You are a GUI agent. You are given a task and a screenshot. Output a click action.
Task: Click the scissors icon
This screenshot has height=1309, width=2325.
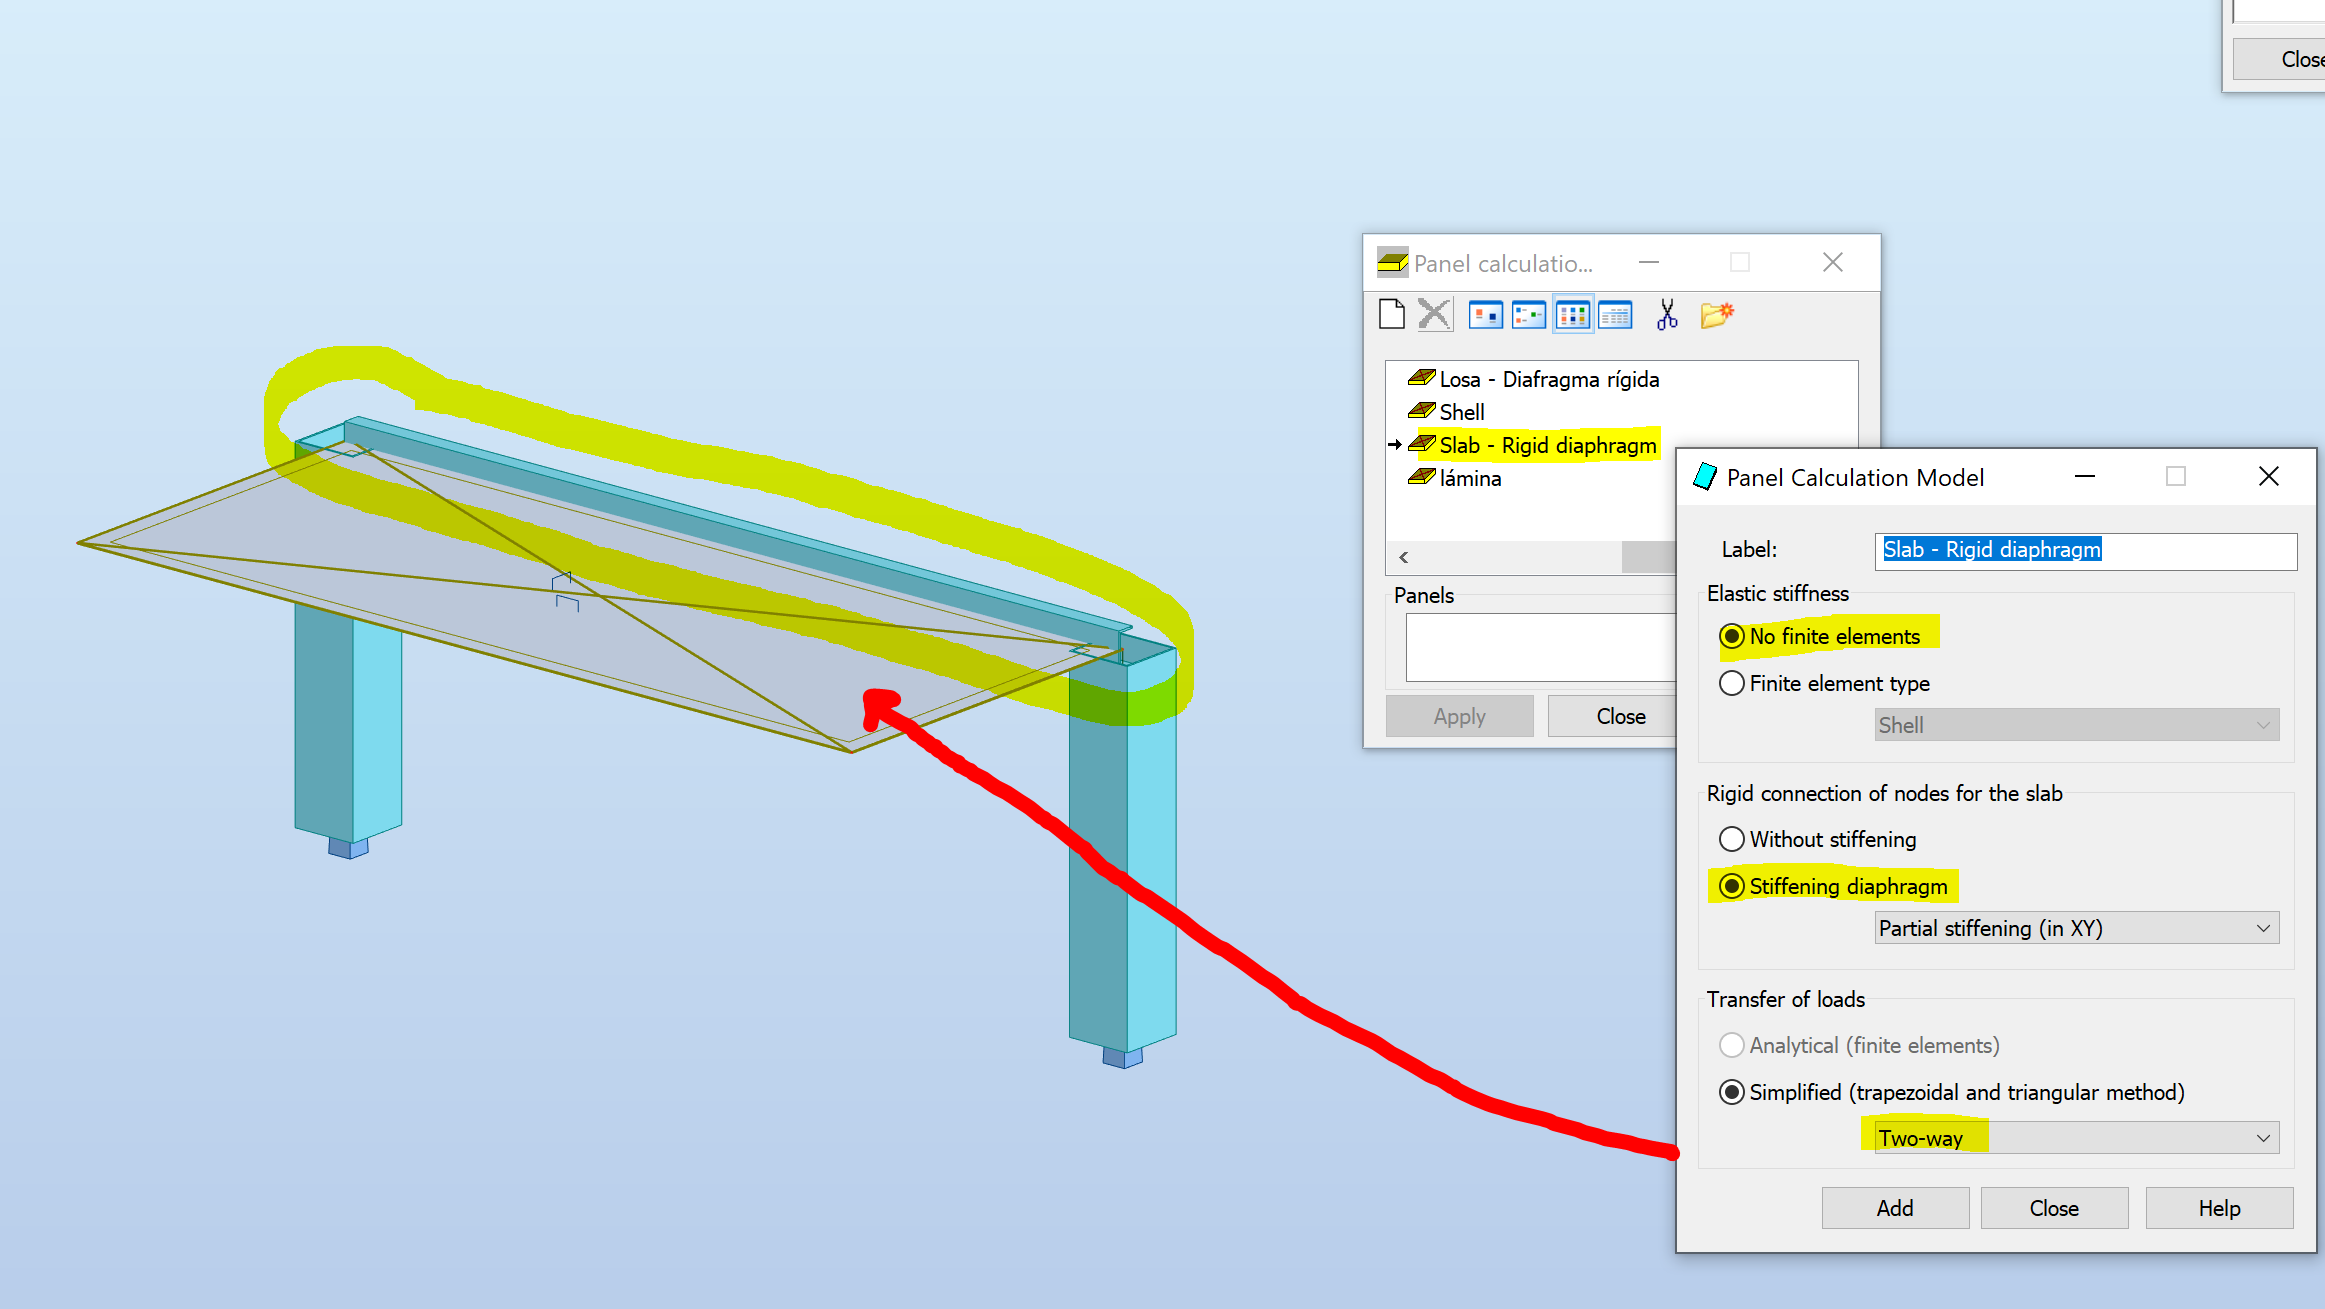1667,315
